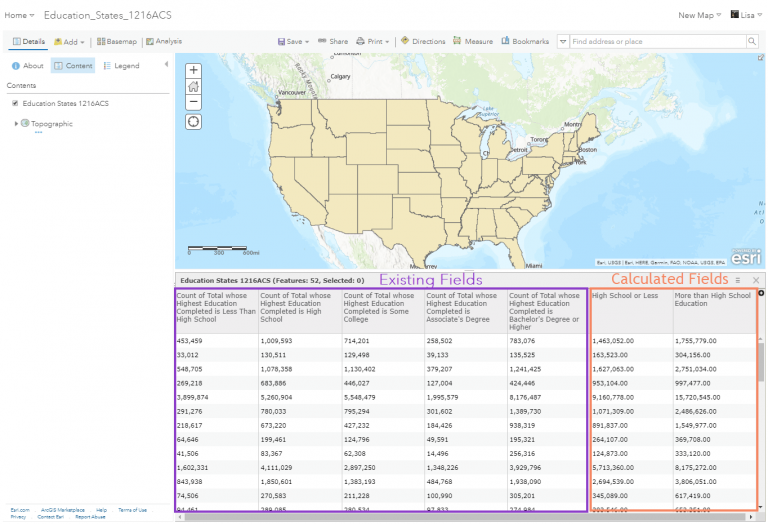Viewport: 768px width, 524px height.
Task: Open the Lisa account menu
Action: point(746,15)
